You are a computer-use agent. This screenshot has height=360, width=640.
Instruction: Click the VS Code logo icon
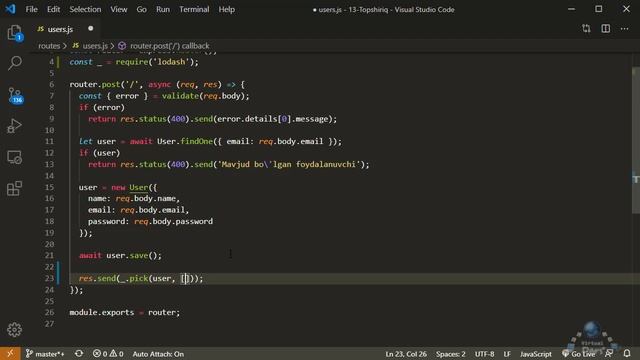click(x=10, y=9)
